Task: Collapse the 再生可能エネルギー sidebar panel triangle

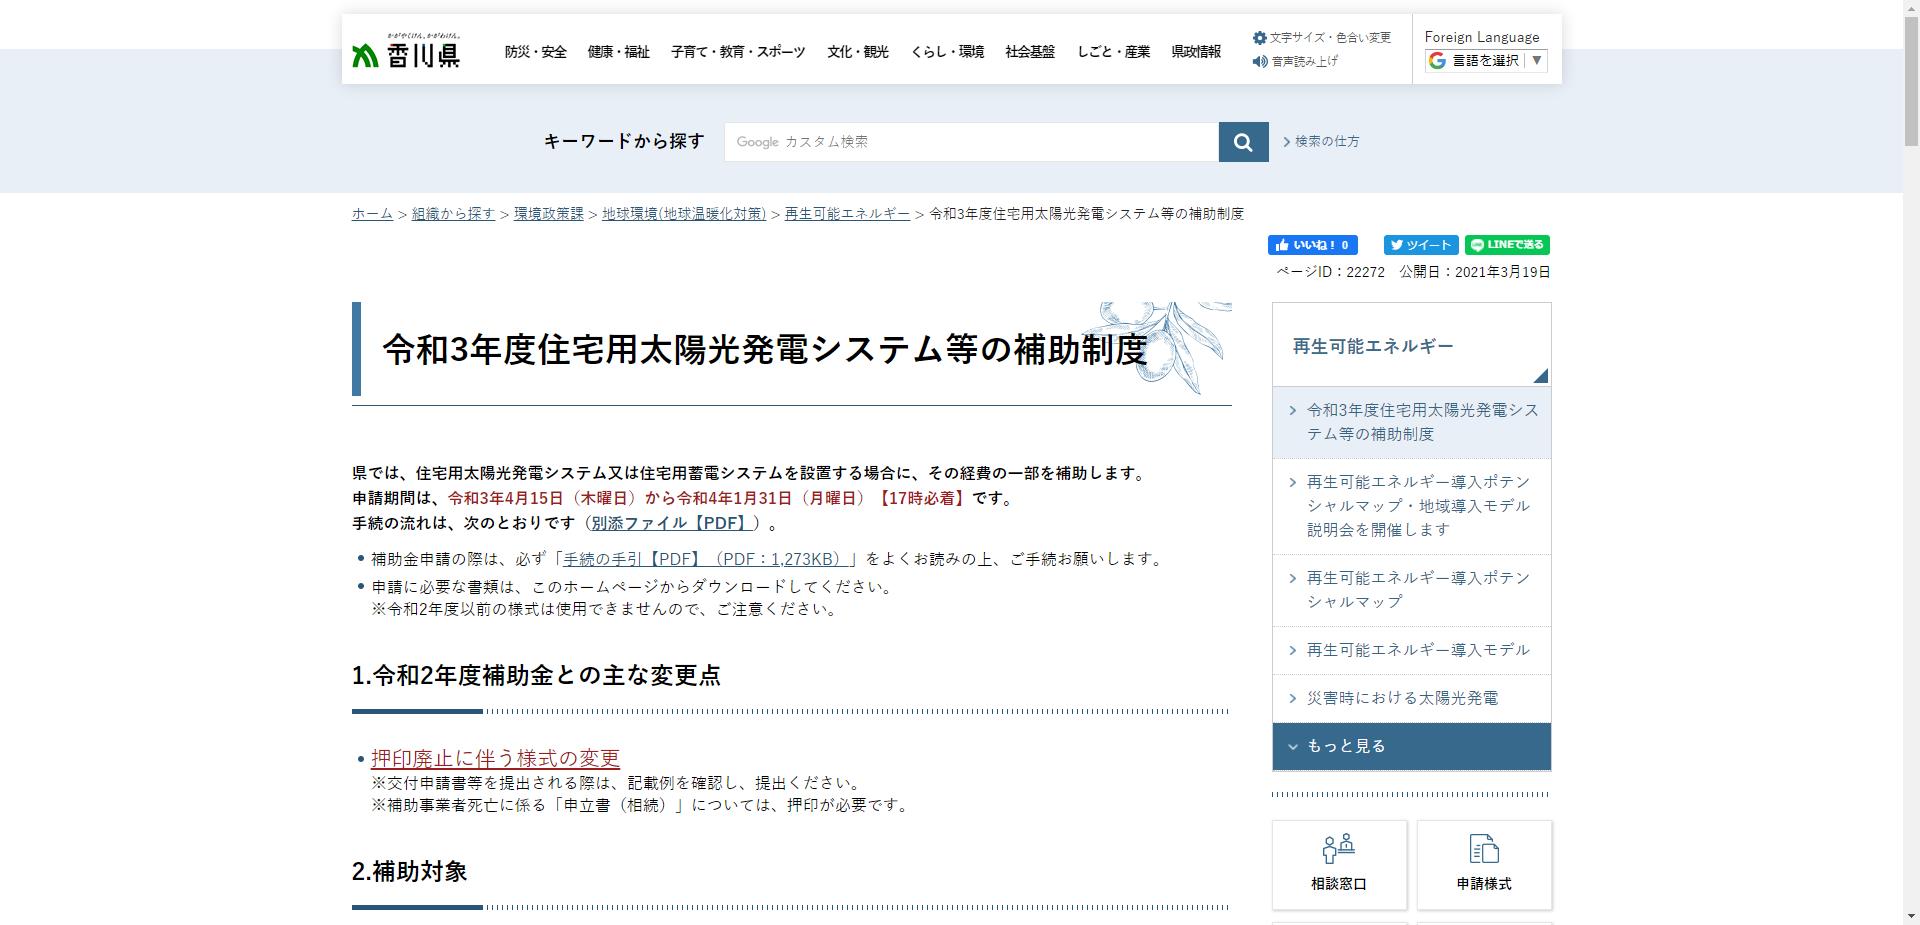Action: pos(1541,376)
